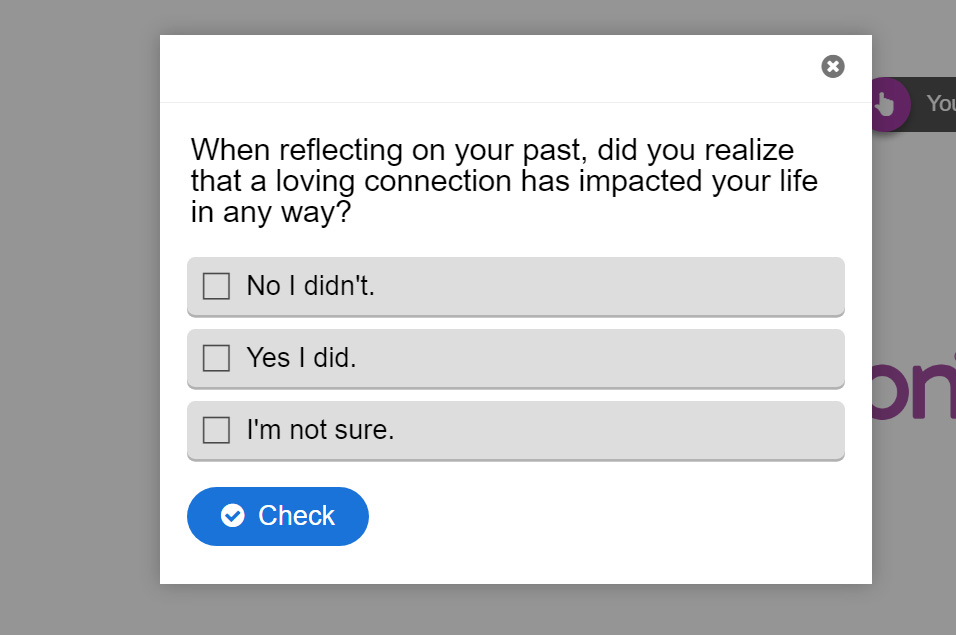
Task: Tick the "No I didn't." checkbox
Action: [x=216, y=286]
